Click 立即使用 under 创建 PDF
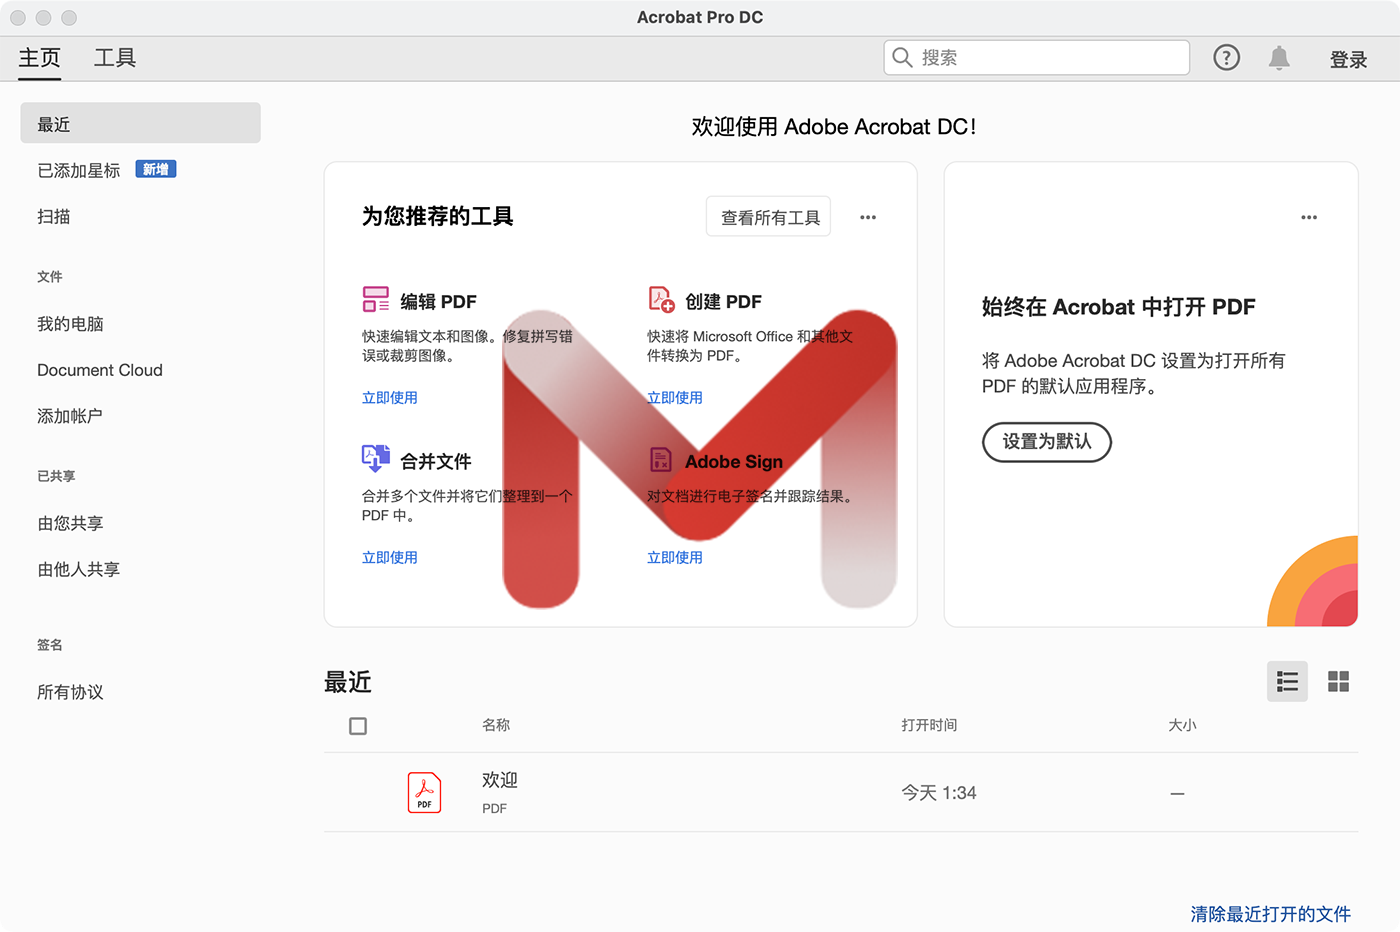Screen dimensions: 1400x932 (675, 398)
